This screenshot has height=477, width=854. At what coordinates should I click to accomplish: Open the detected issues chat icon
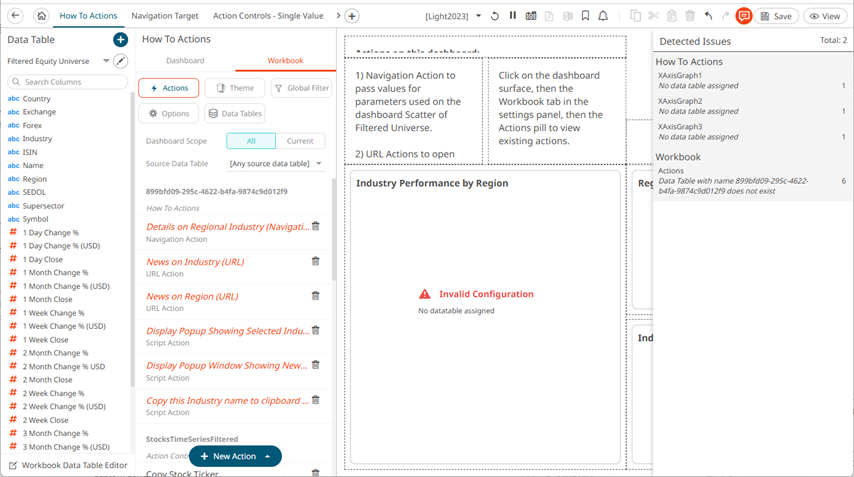tap(743, 16)
